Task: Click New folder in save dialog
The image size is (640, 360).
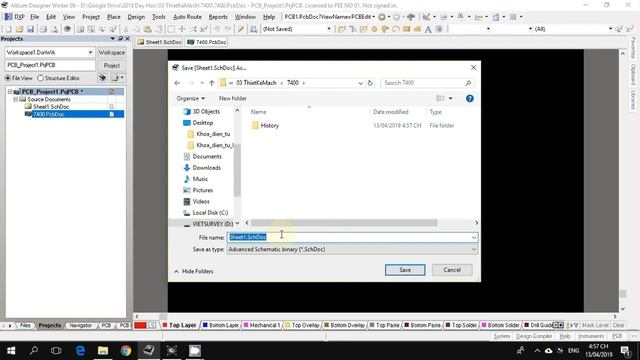Action: pyautogui.click(x=233, y=98)
